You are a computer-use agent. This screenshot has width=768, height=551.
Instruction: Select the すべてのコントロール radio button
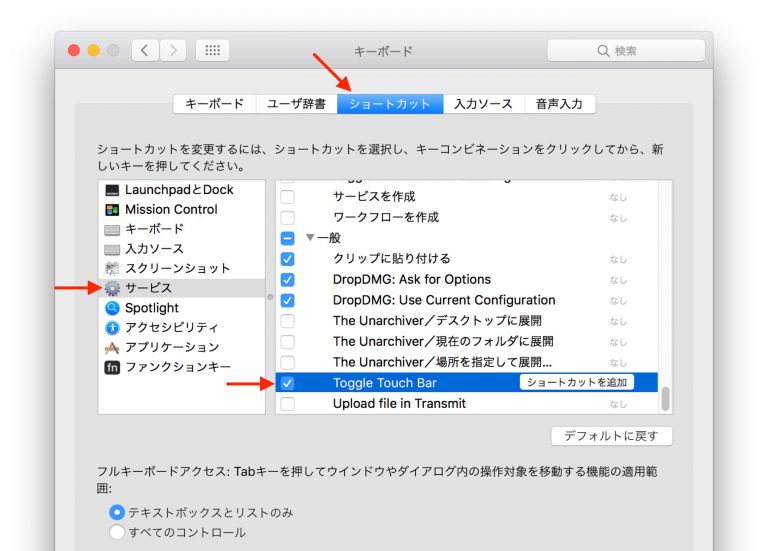pyautogui.click(x=117, y=532)
